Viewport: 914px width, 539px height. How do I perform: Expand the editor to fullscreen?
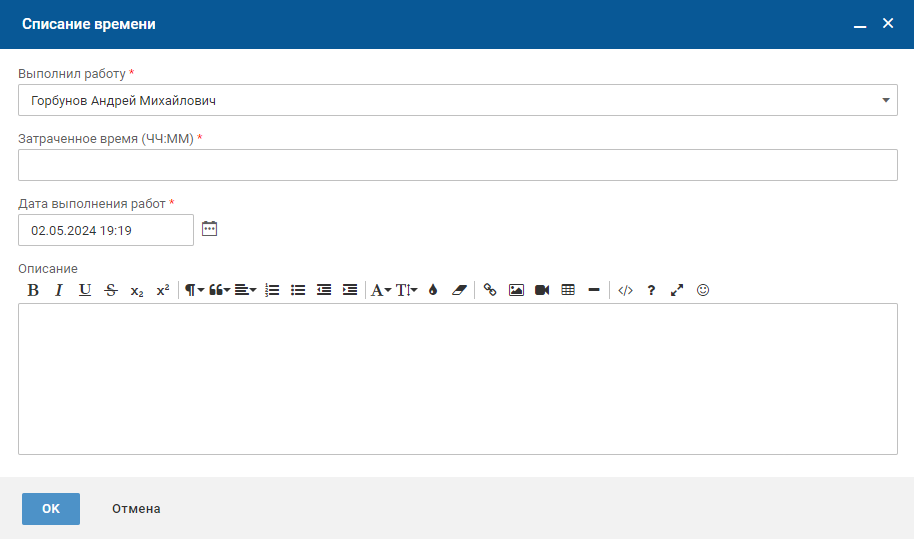click(x=677, y=290)
